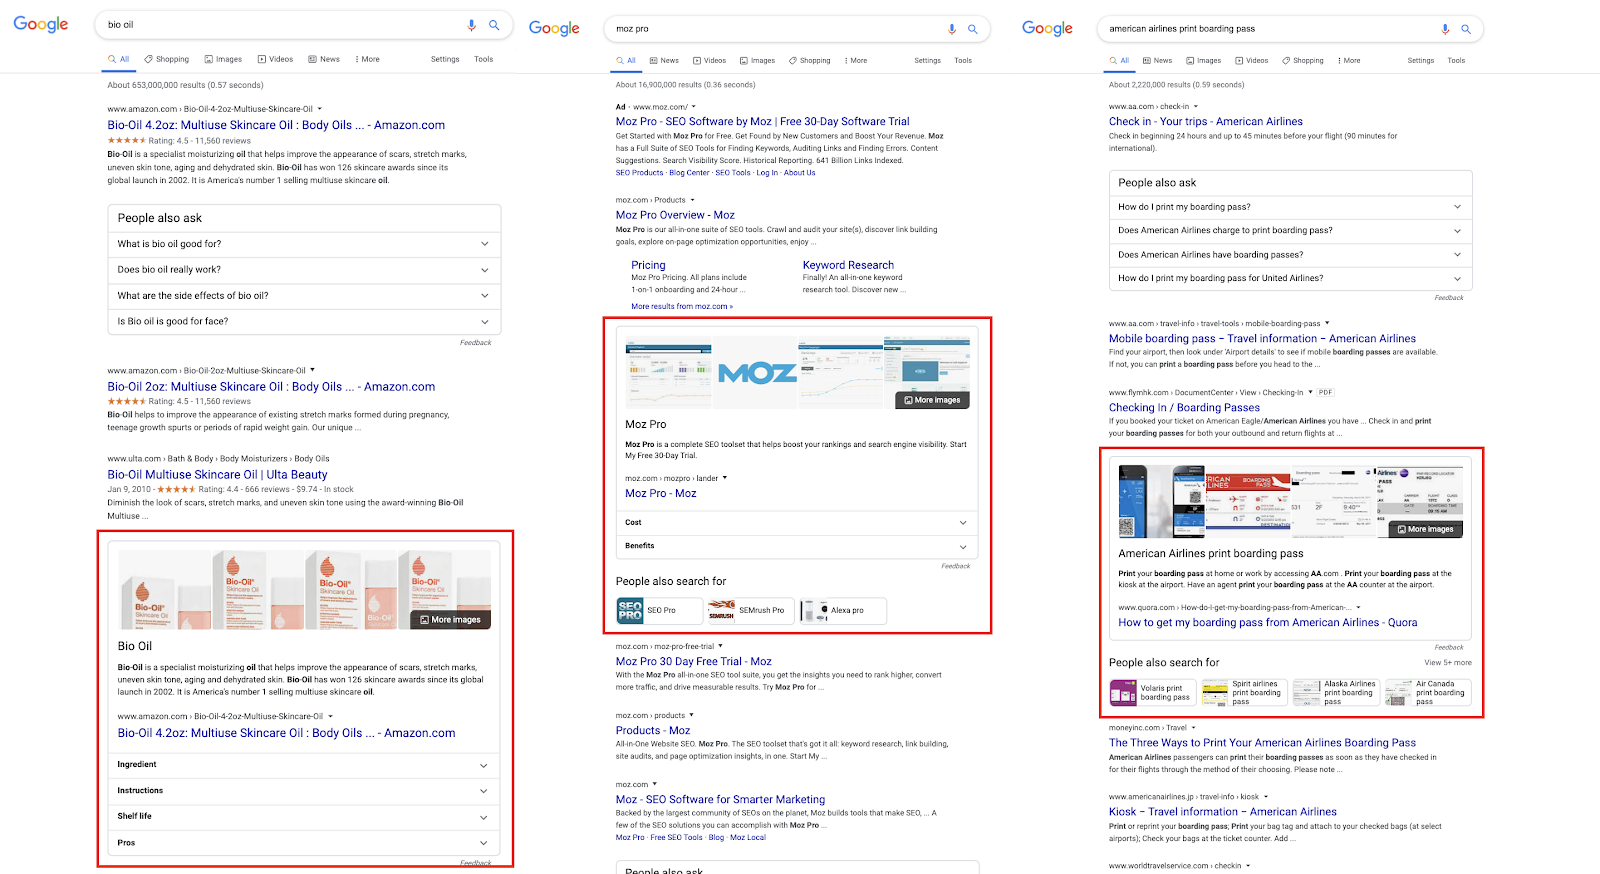Screen dimensions: 1600x874
Task: Expand the Shelf life row in the Bio Oil panel
Action: coord(304,817)
